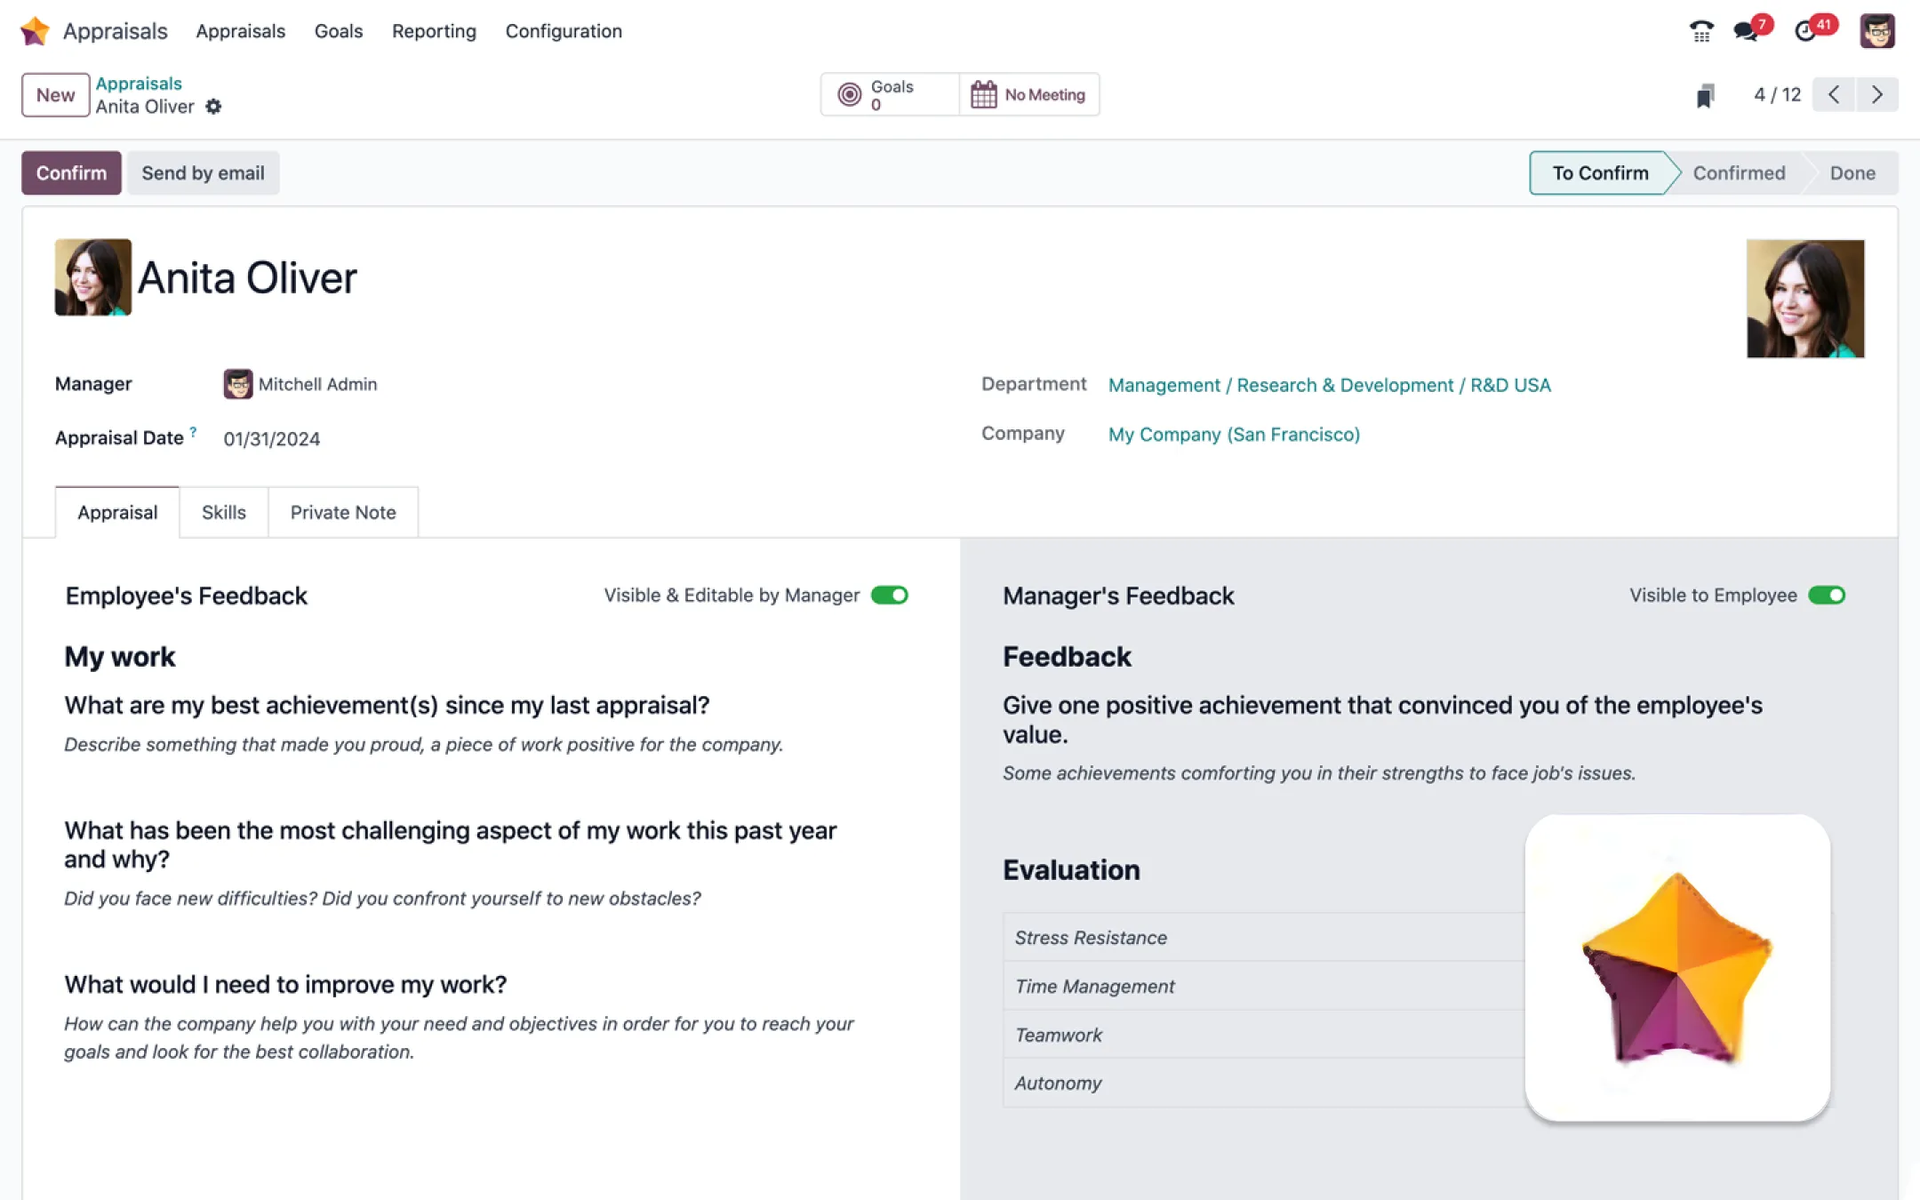Click the Anita Oliver name heading
The image size is (1920, 1200).
247,278
